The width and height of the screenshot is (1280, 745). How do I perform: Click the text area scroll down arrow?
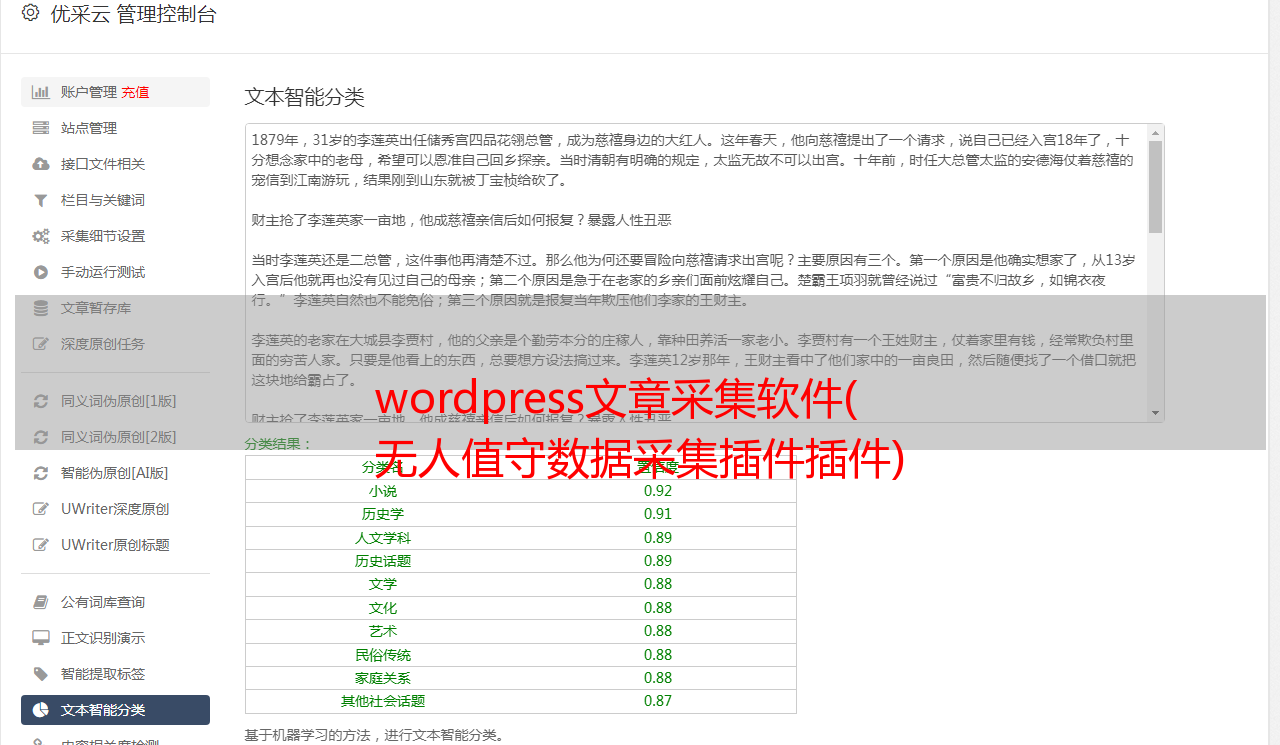1155,413
